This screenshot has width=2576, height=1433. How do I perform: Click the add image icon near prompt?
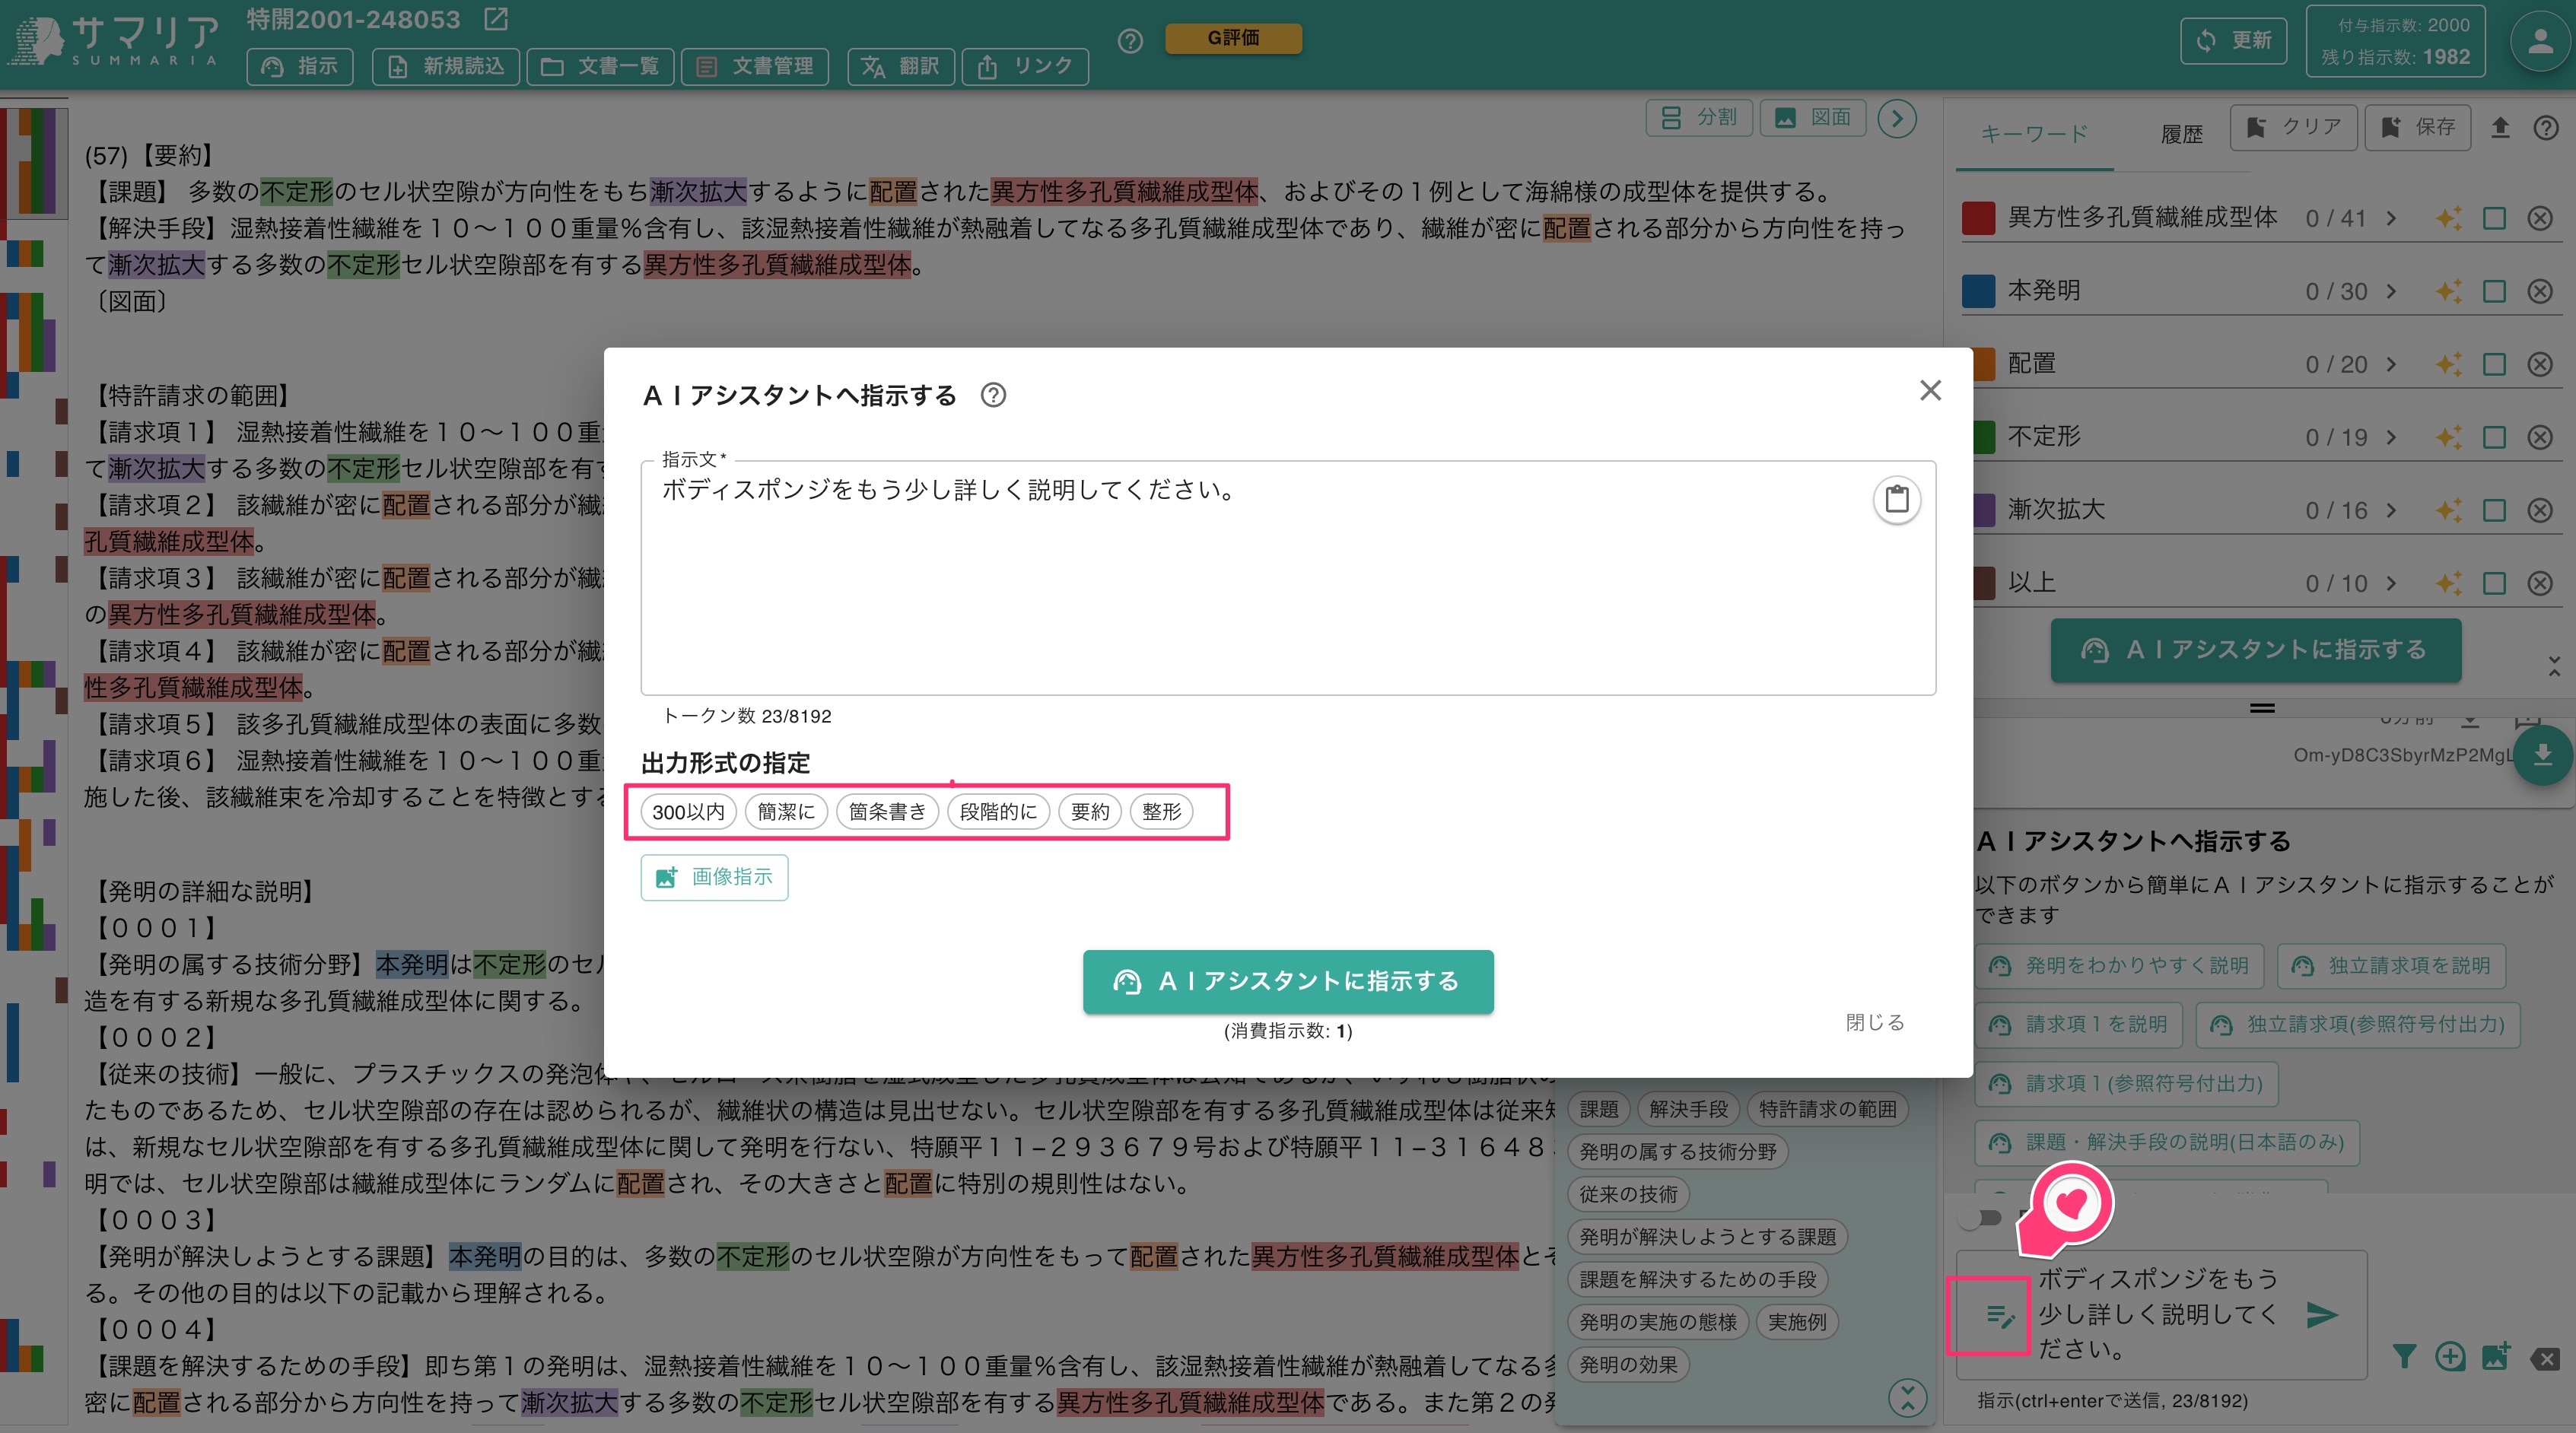[x=2496, y=1357]
